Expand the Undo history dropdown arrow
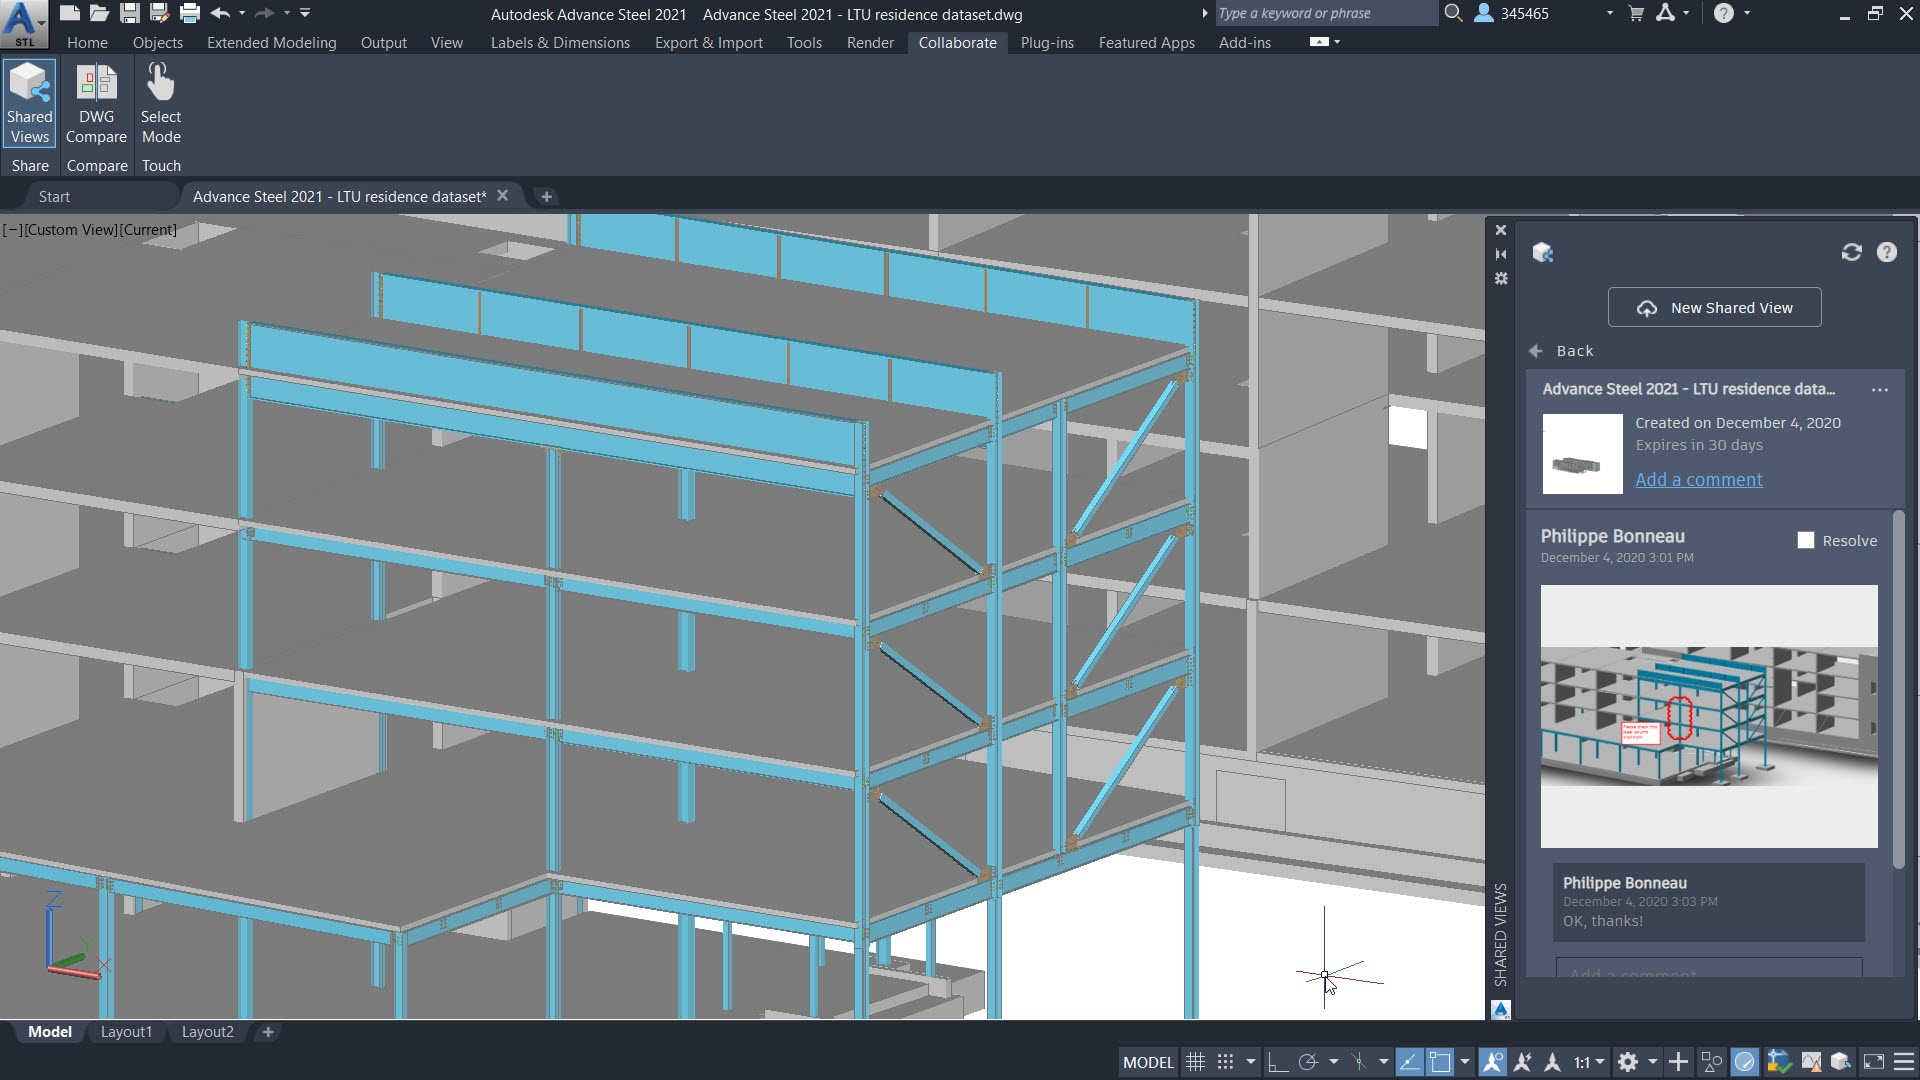The height and width of the screenshot is (1080, 1920). [x=242, y=13]
